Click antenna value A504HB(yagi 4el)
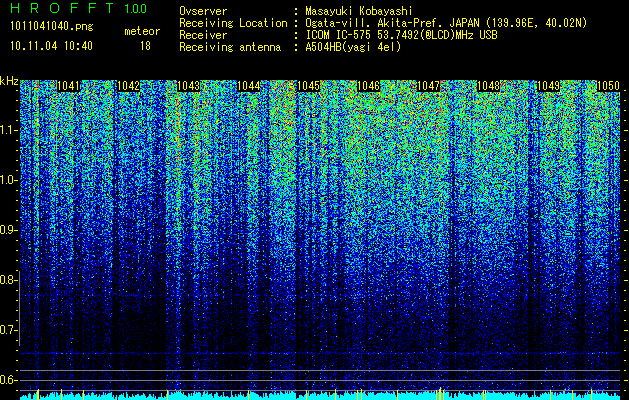The image size is (629, 400). (353, 47)
